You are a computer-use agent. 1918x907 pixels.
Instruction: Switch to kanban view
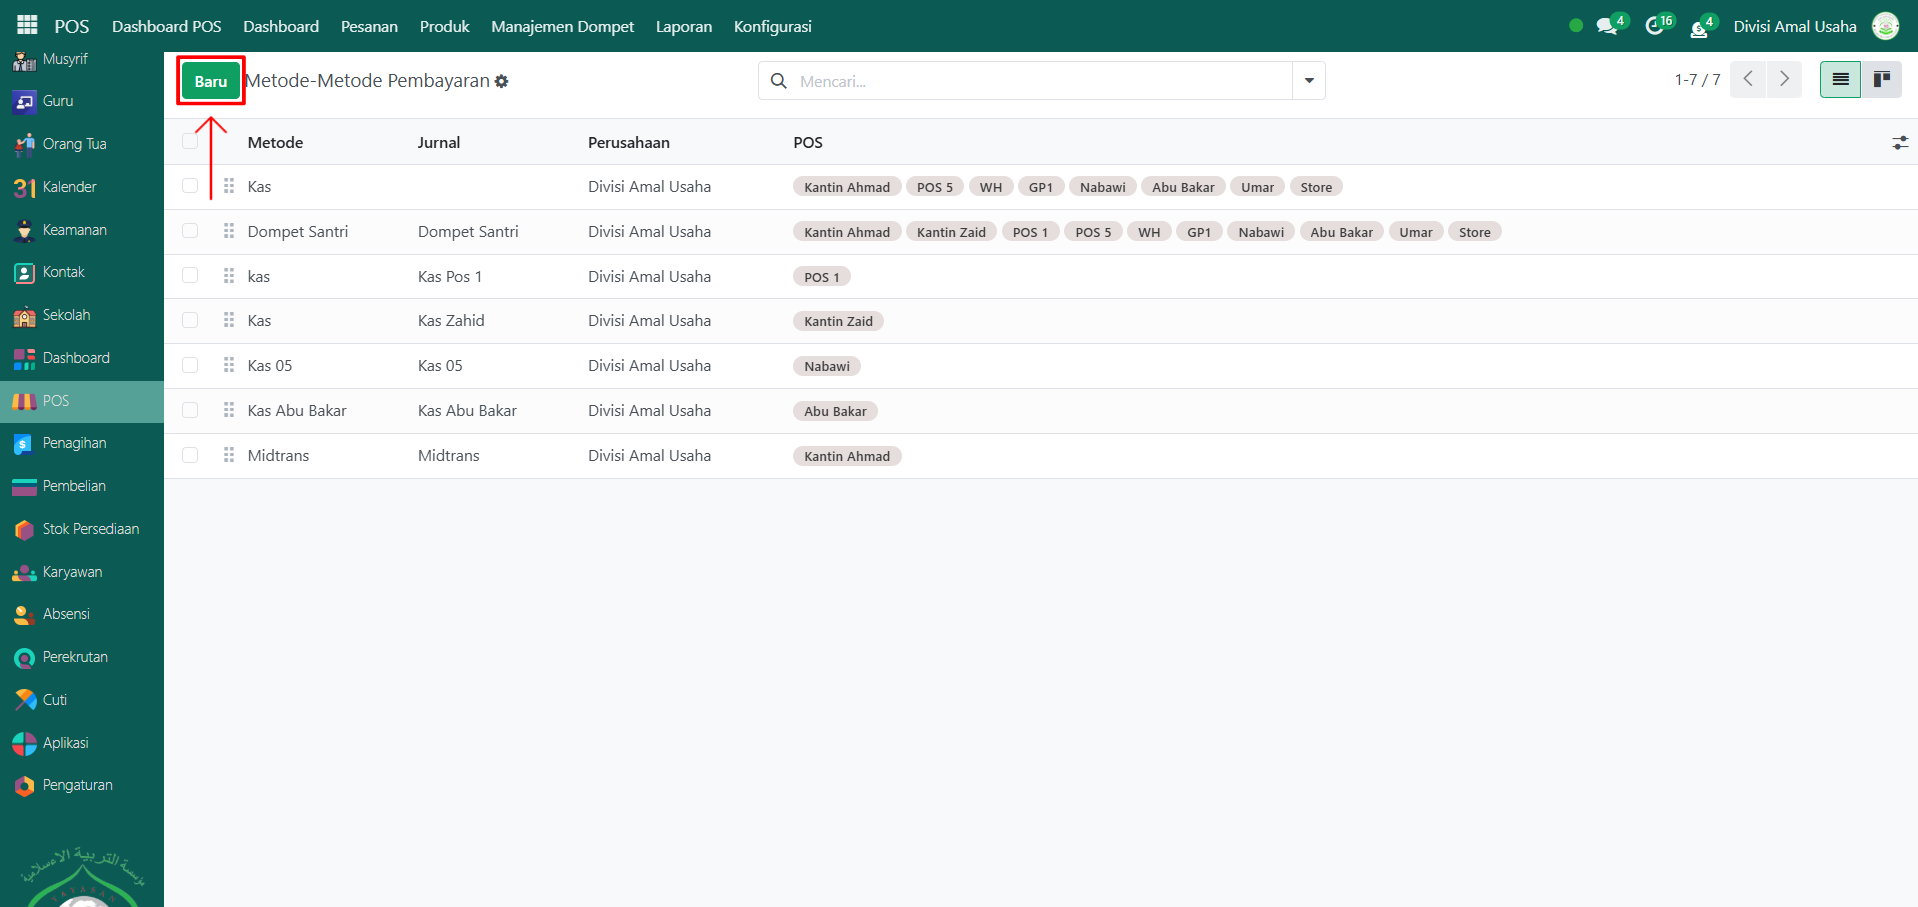(1881, 79)
